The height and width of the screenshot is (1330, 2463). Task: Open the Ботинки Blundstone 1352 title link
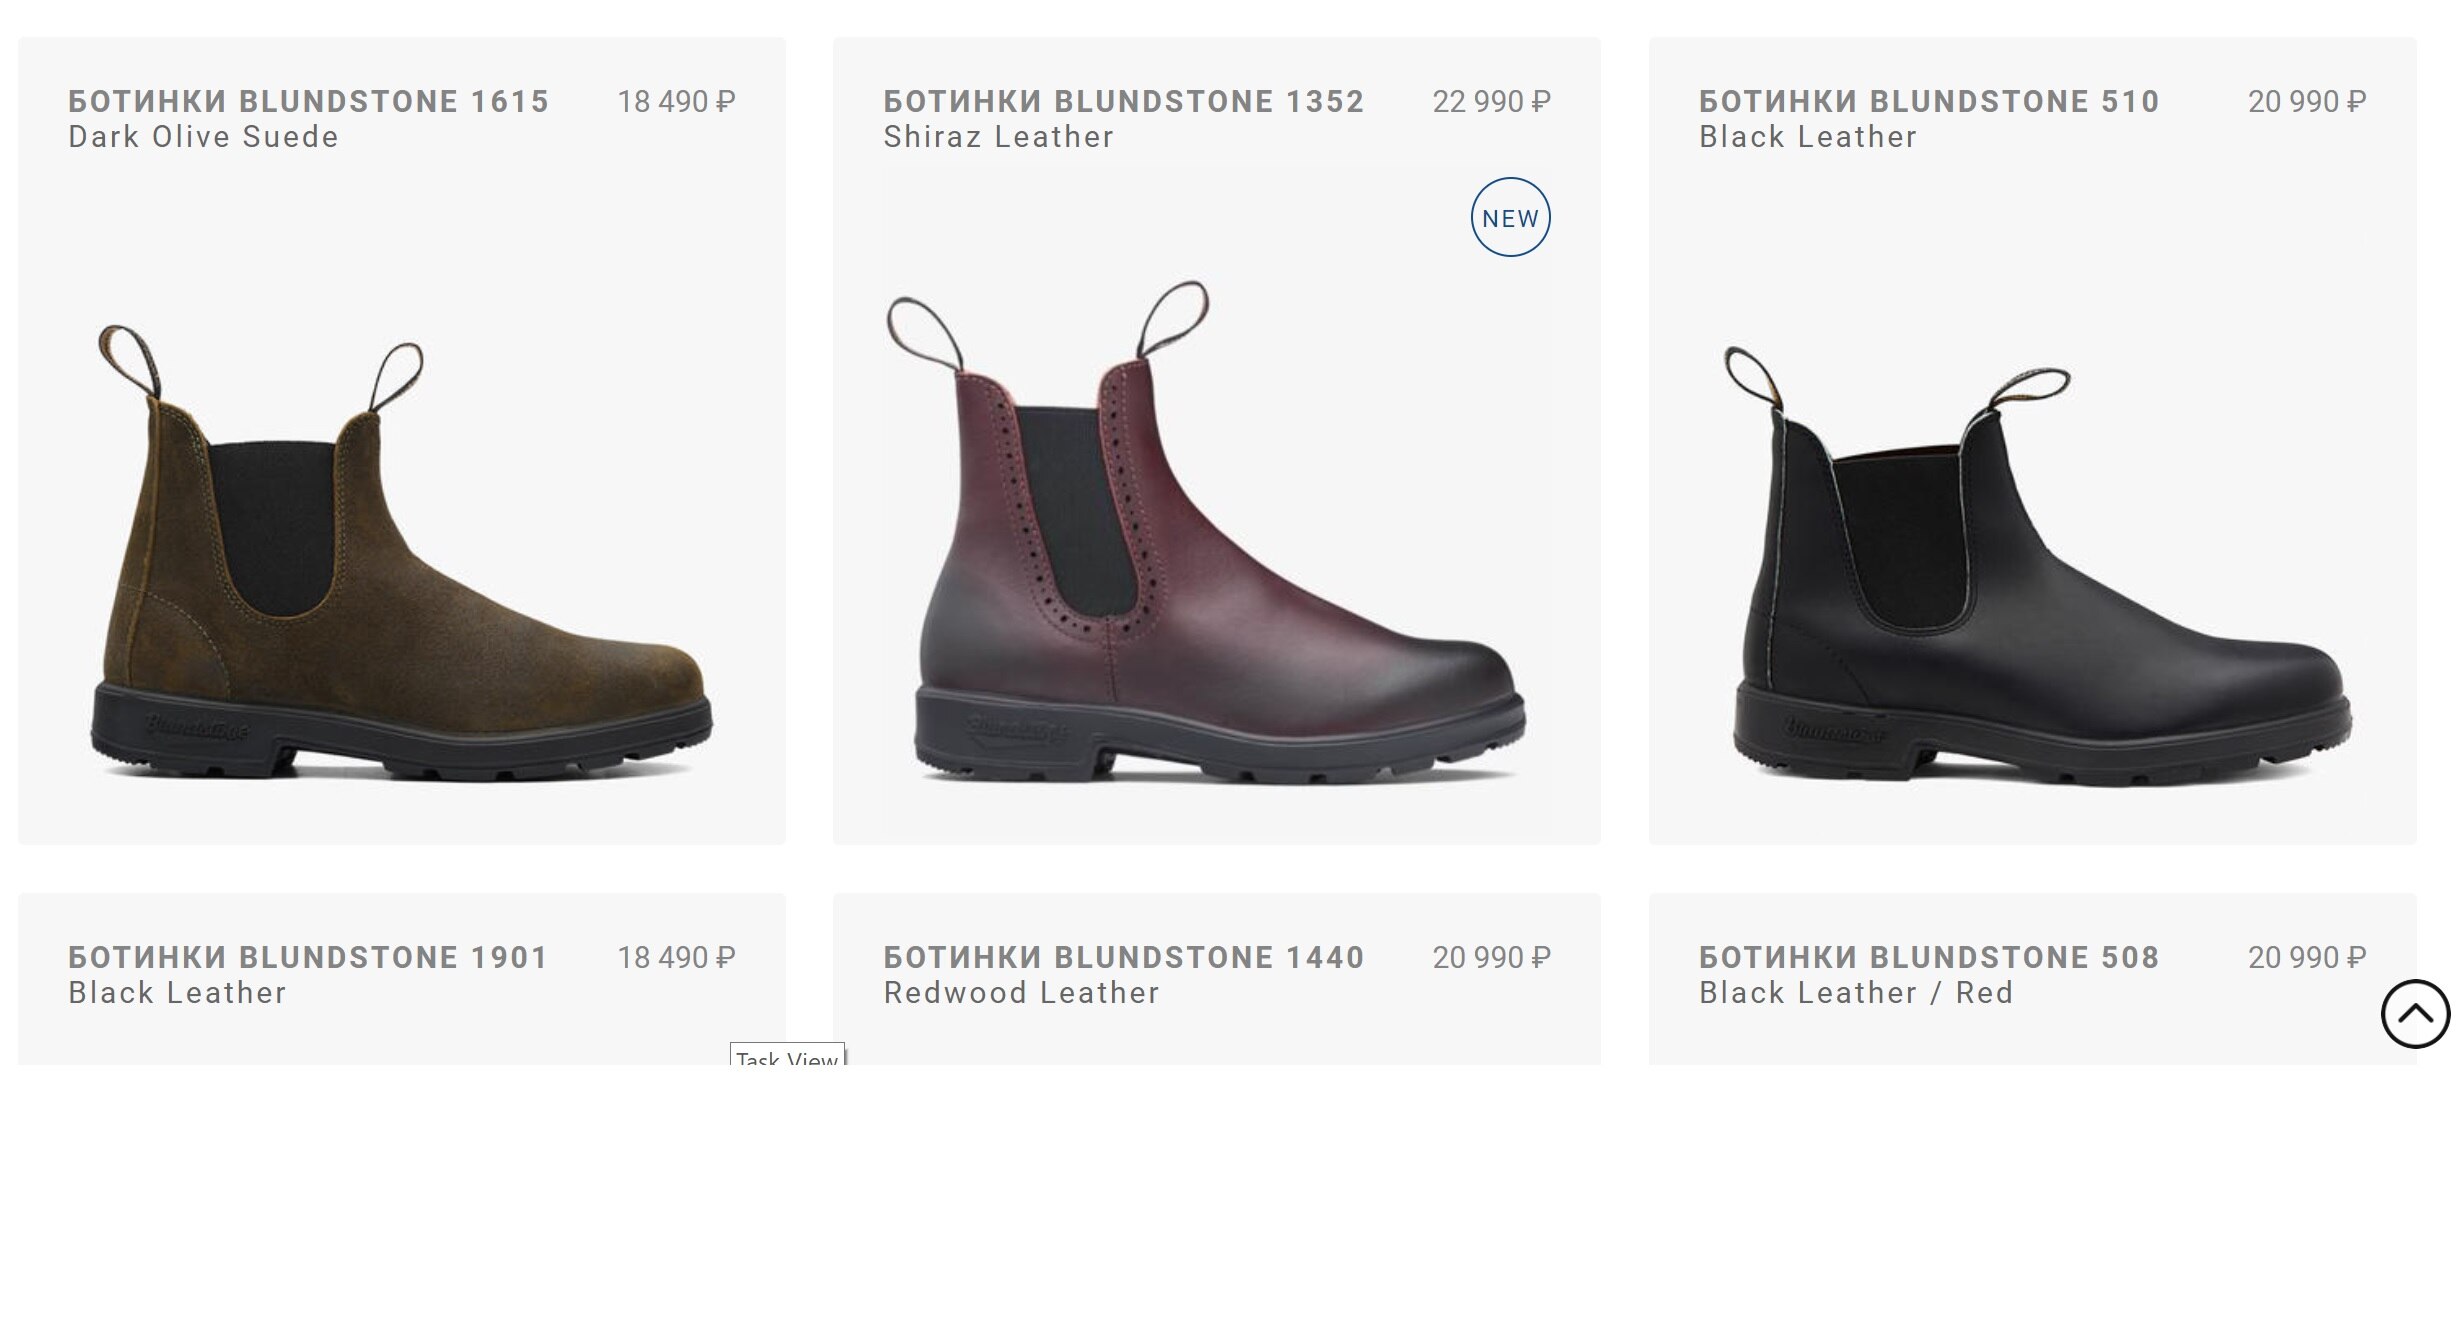pos(1123,102)
